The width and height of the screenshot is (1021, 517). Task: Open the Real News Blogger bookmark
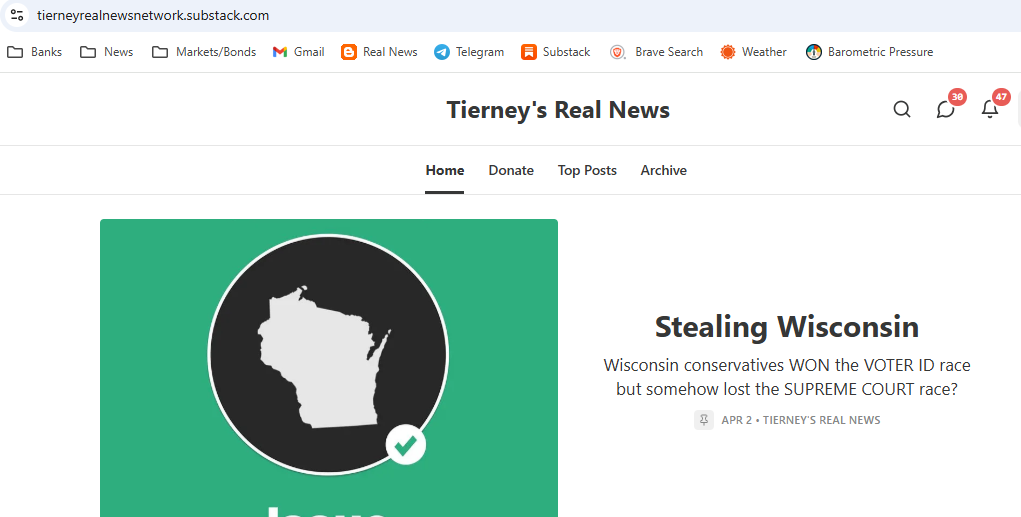pos(379,52)
